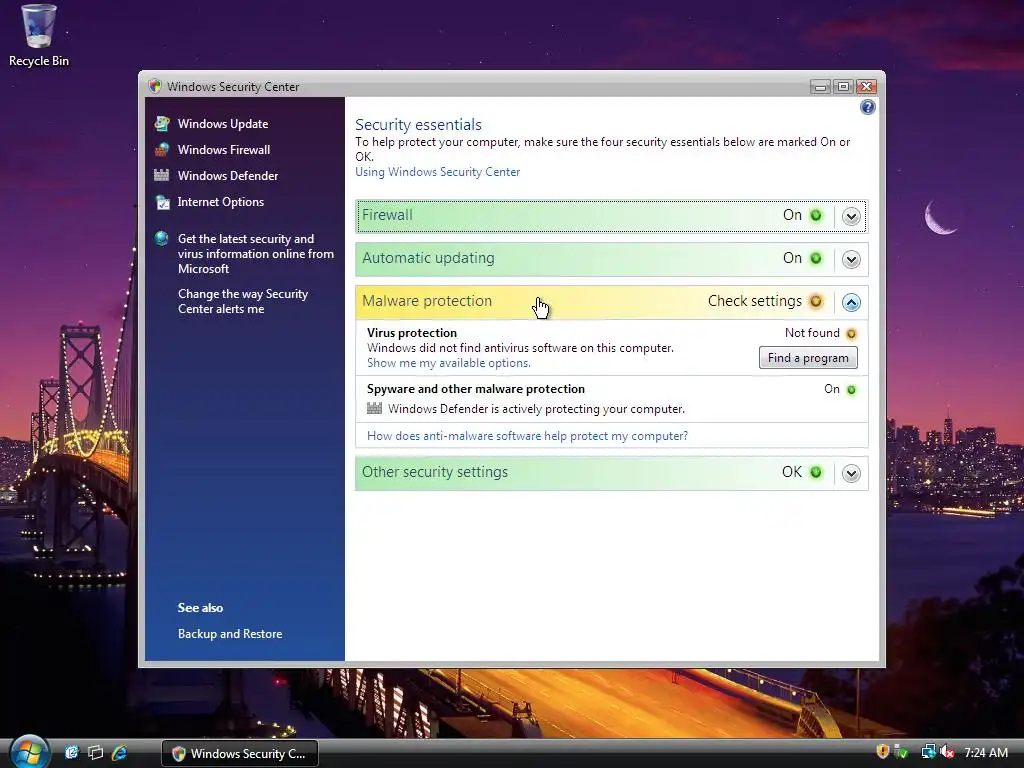Open Show me my available options link
The width and height of the screenshot is (1024, 768).
click(x=449, y=363)
